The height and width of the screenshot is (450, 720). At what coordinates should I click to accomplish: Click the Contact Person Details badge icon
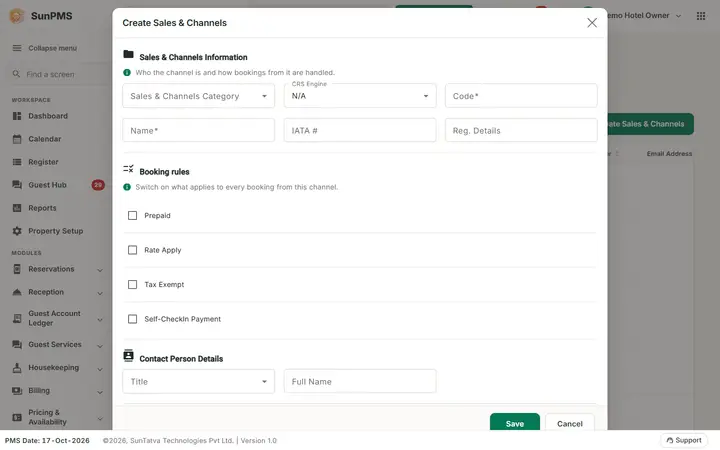click(129, 355)
